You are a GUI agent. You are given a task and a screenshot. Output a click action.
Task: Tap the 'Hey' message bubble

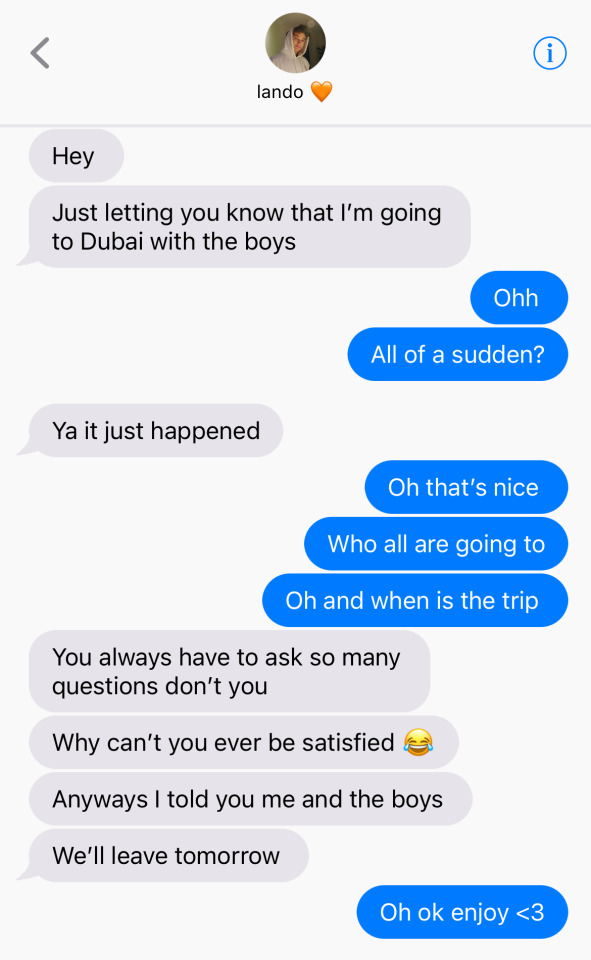76,156
